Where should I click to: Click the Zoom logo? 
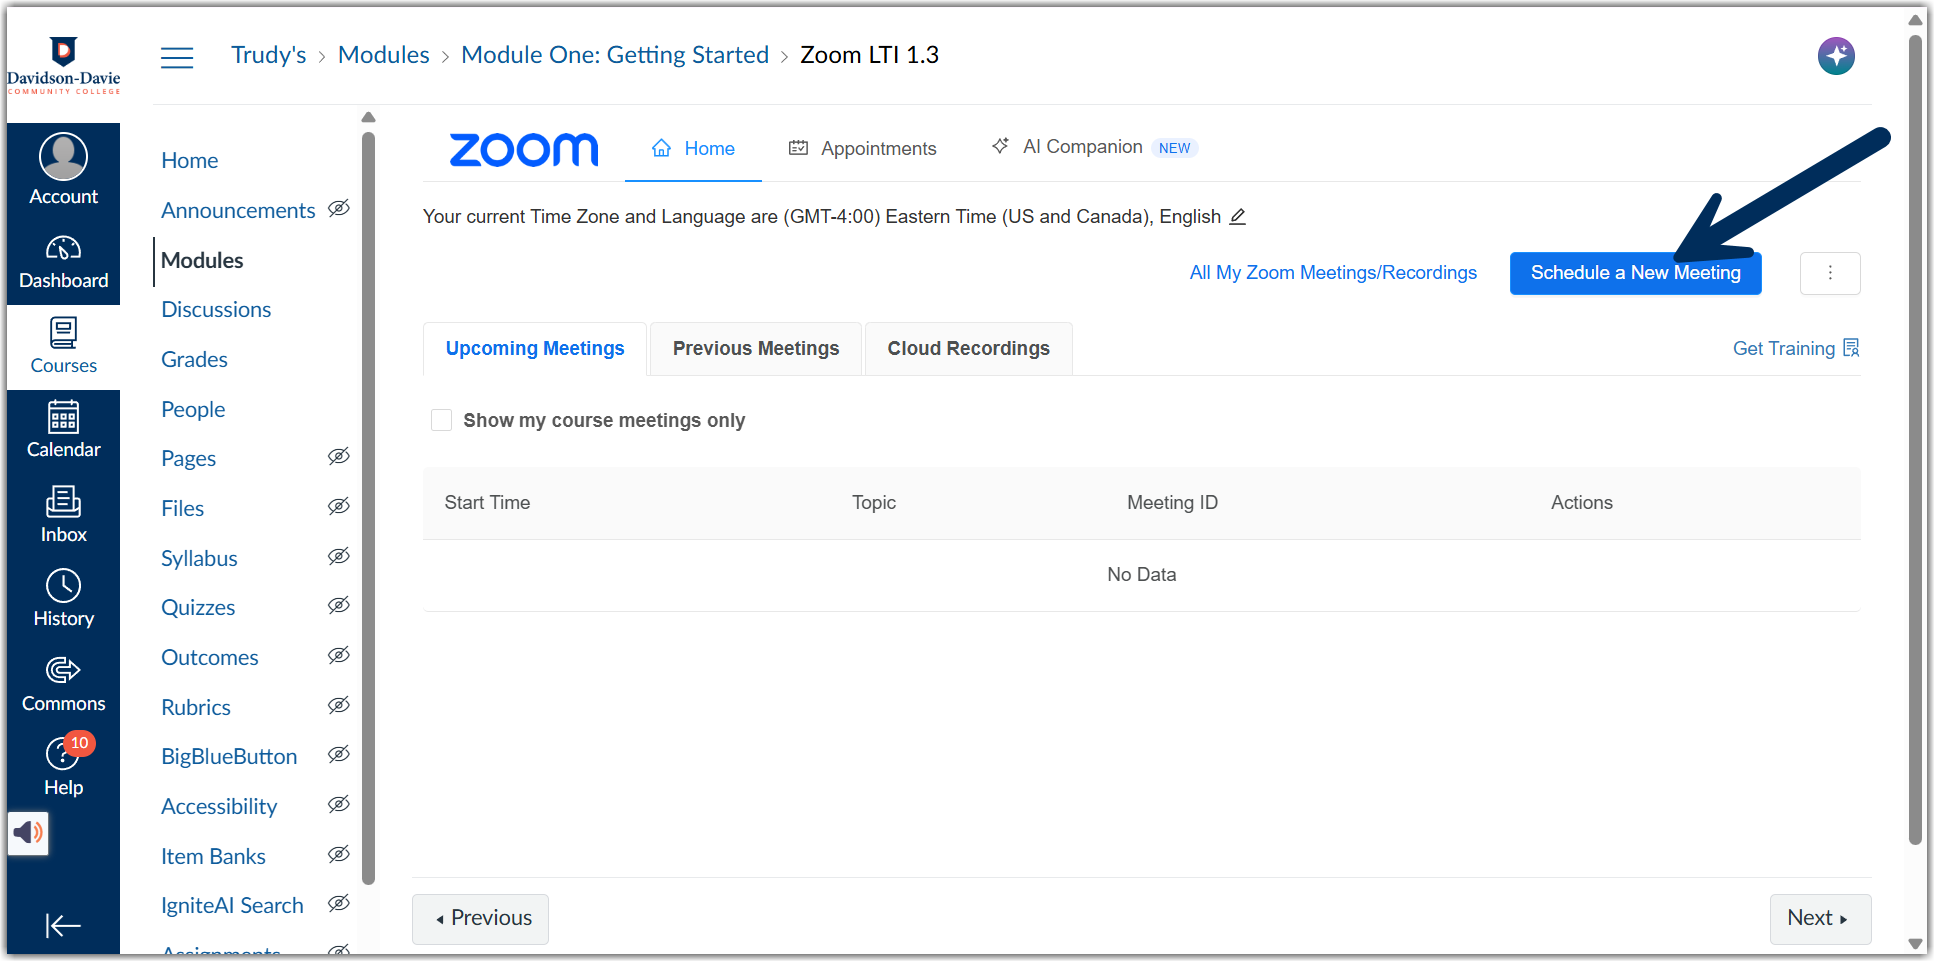(524, 149)
